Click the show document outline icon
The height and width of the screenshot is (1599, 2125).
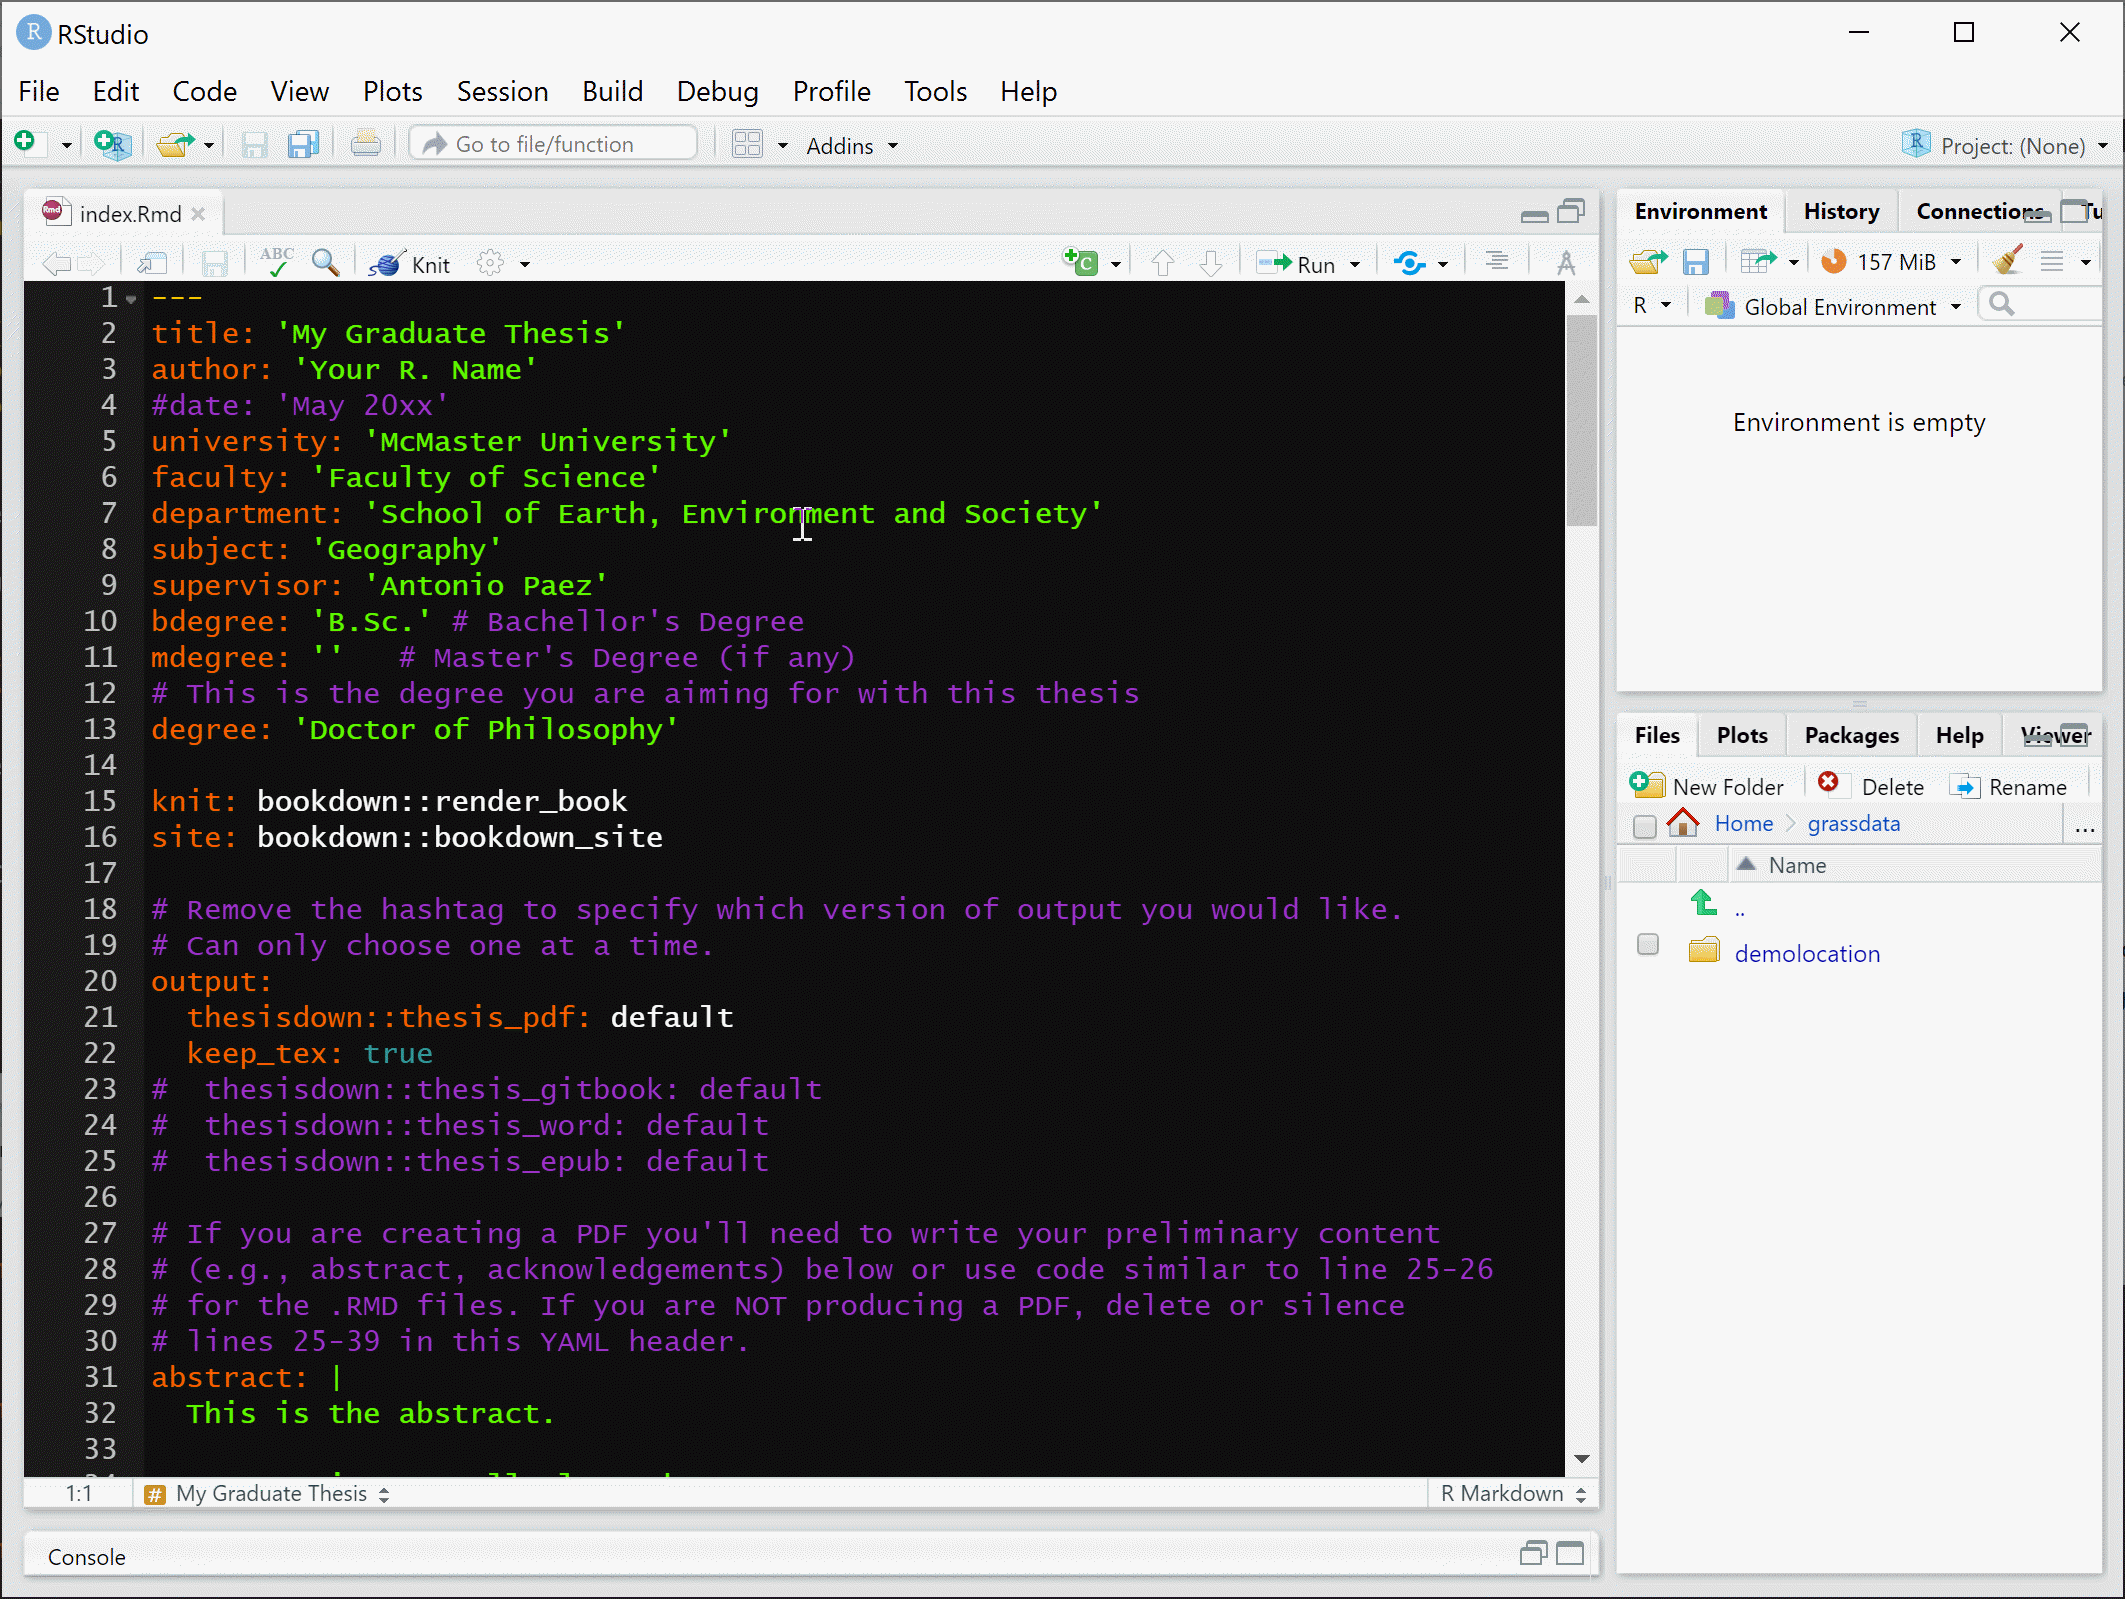[1496, 262]
